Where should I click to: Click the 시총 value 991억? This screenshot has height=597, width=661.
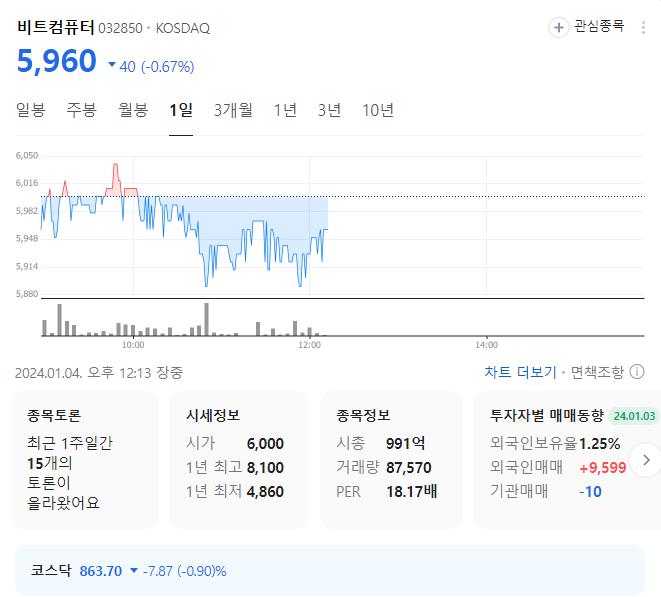click(x=406, y=444)
